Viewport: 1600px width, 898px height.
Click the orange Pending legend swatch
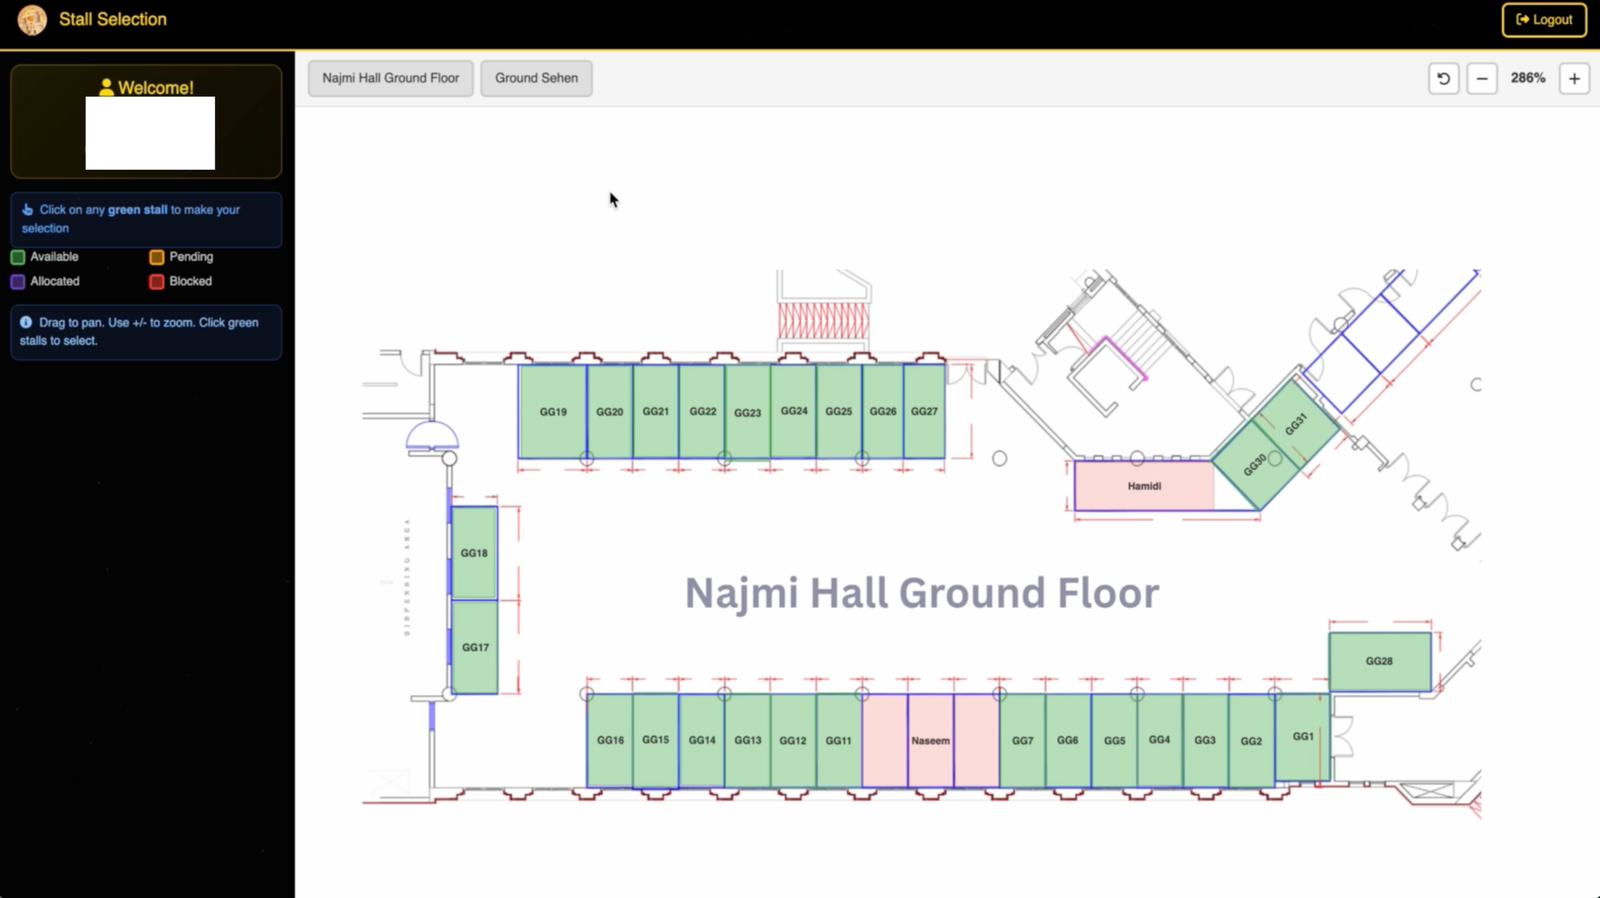point(157,257)
